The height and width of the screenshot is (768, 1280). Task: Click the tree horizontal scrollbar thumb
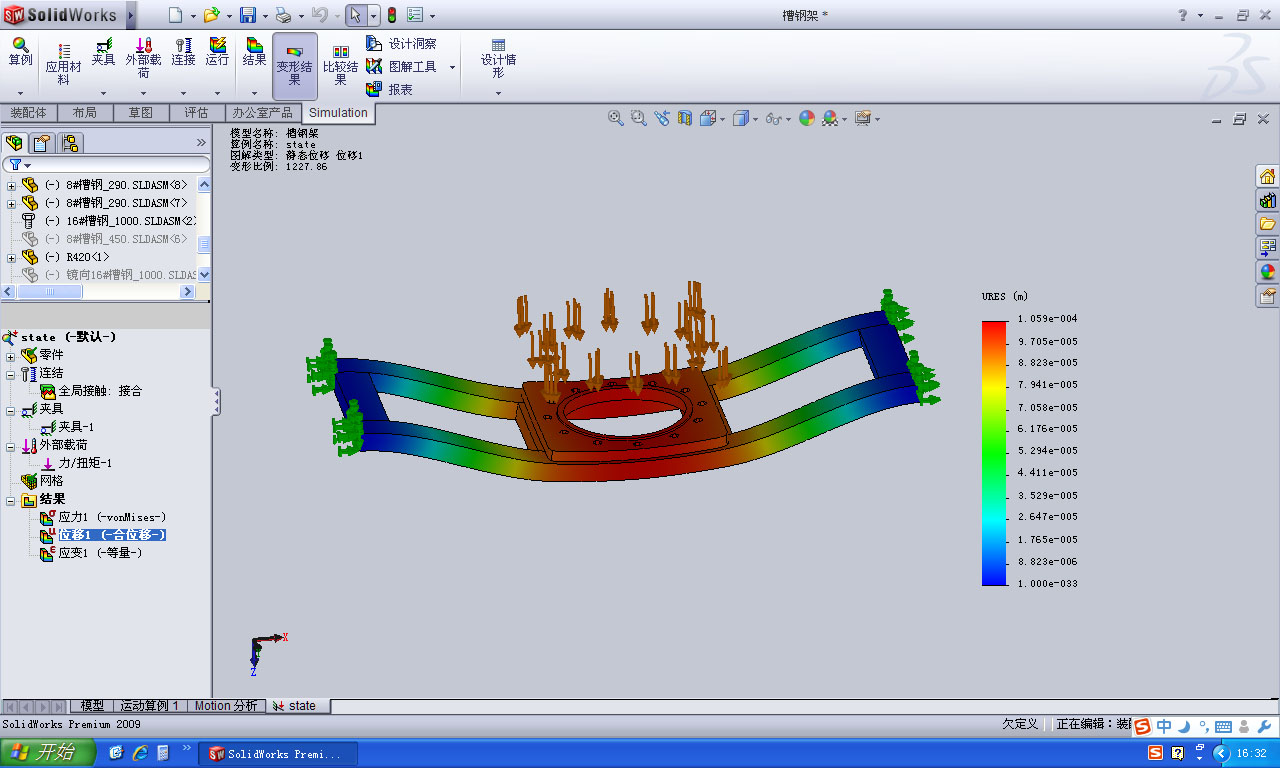50,292
